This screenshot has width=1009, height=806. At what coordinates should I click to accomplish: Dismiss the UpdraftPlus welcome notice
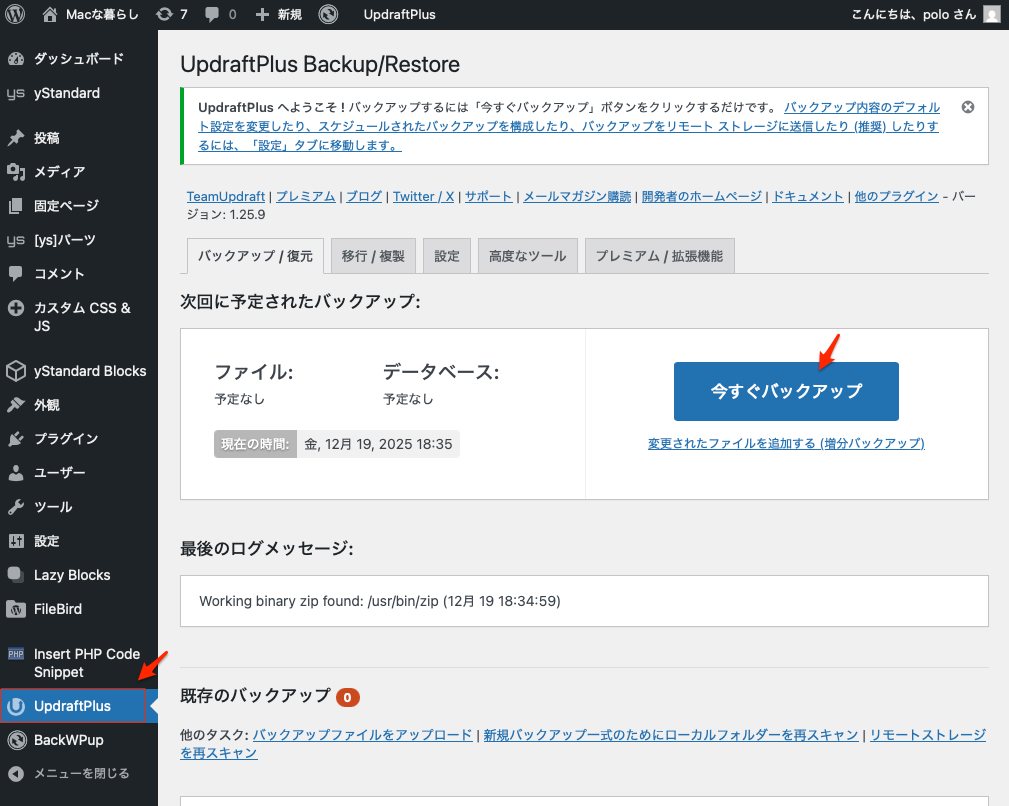pyautogui.click(x=967, y=107)
